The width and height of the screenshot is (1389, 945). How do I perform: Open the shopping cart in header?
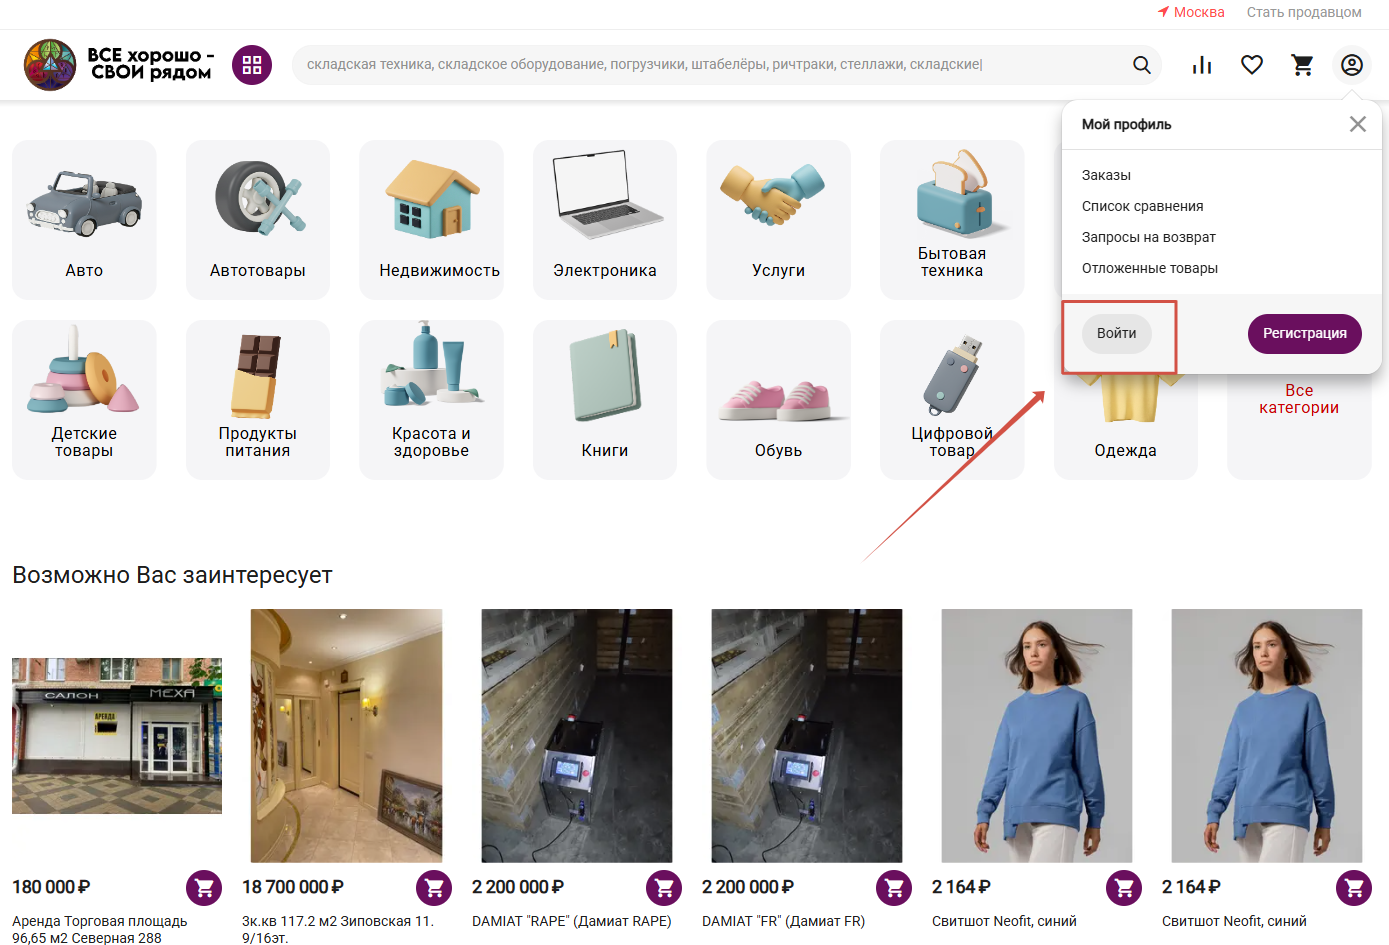[x=1302, y=65]
